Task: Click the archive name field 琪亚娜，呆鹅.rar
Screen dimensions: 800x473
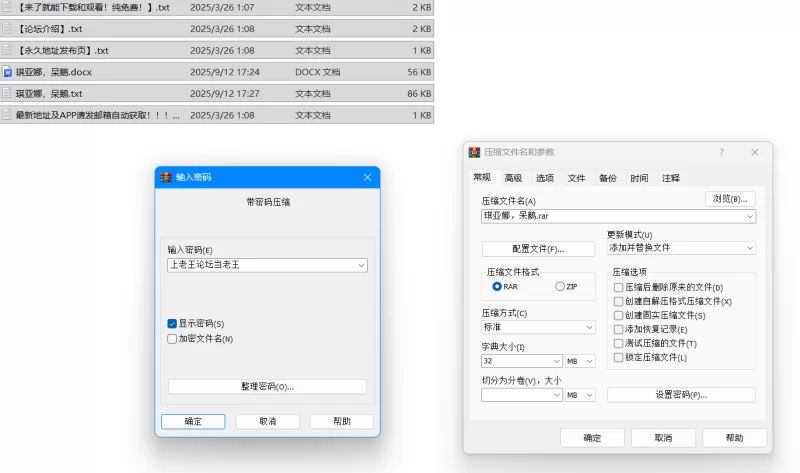Action: tap(618, 216)
